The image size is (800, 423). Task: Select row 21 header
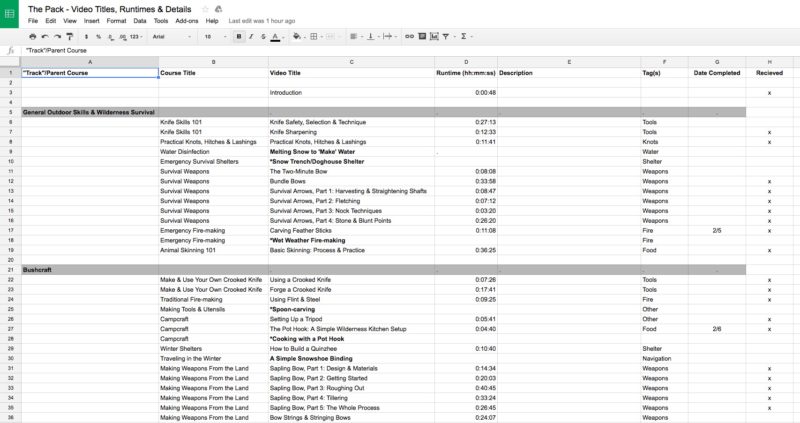pos(10,269)
